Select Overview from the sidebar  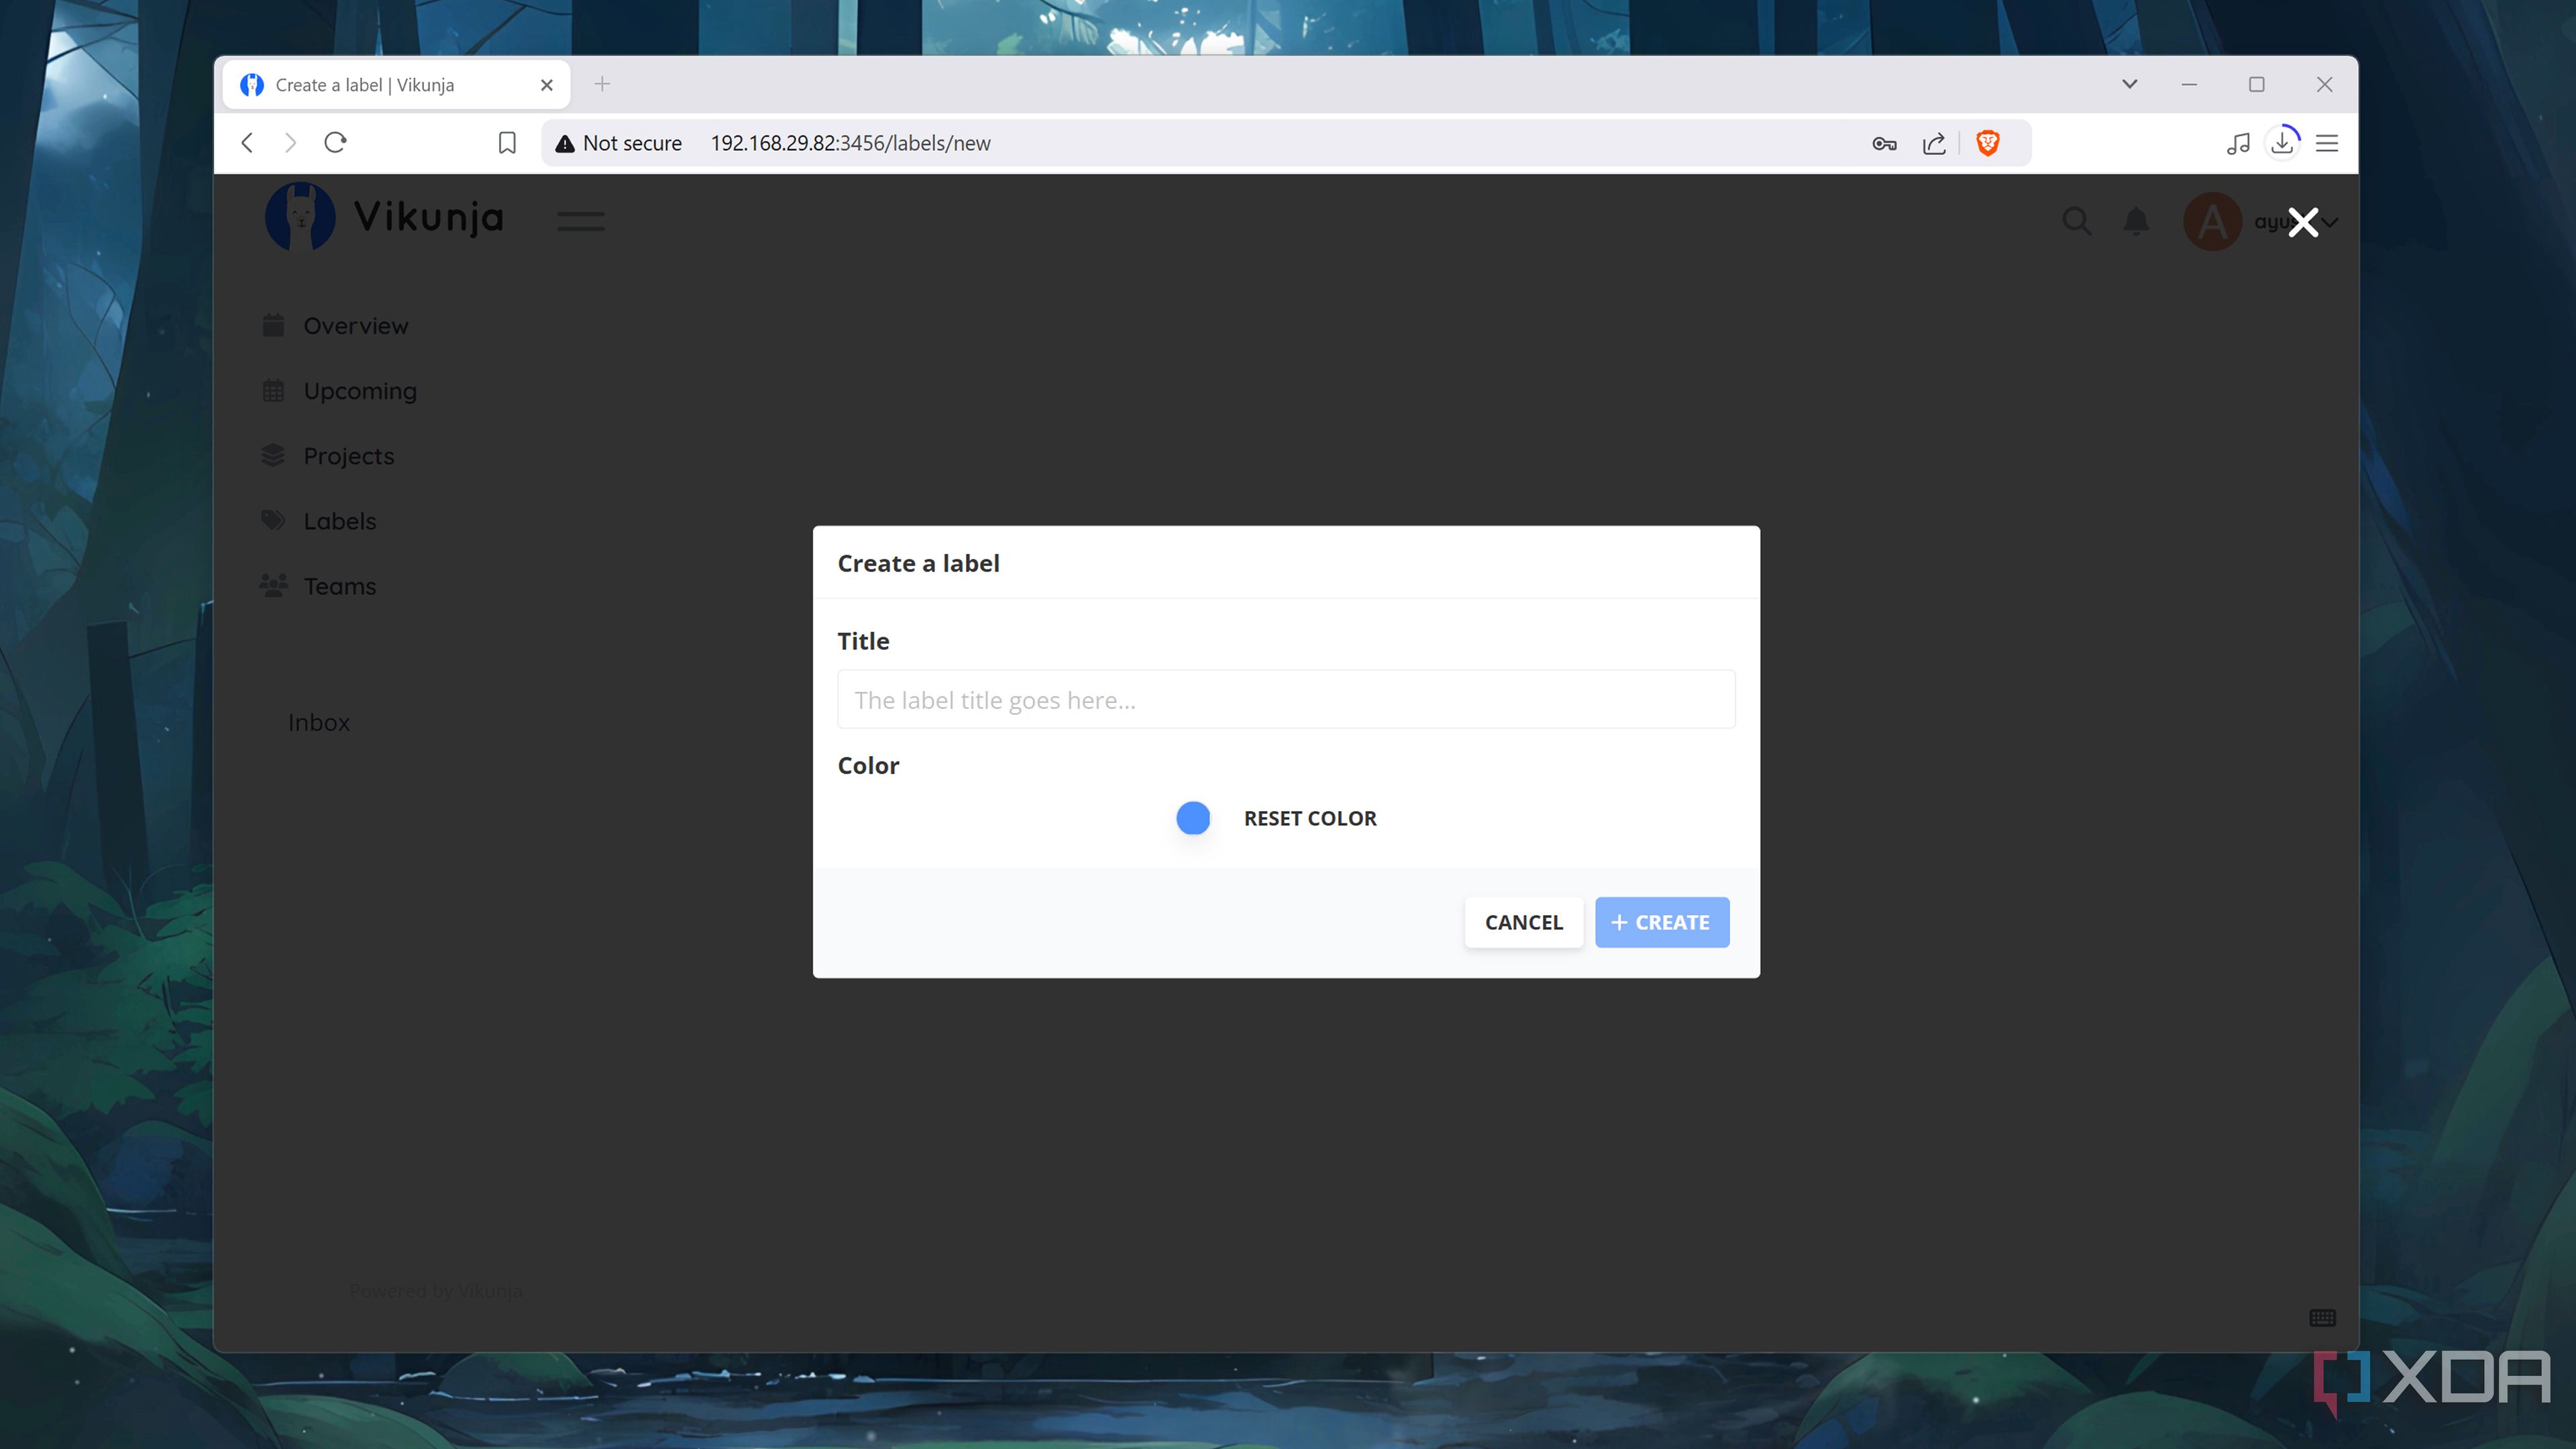tap(355, 325)
